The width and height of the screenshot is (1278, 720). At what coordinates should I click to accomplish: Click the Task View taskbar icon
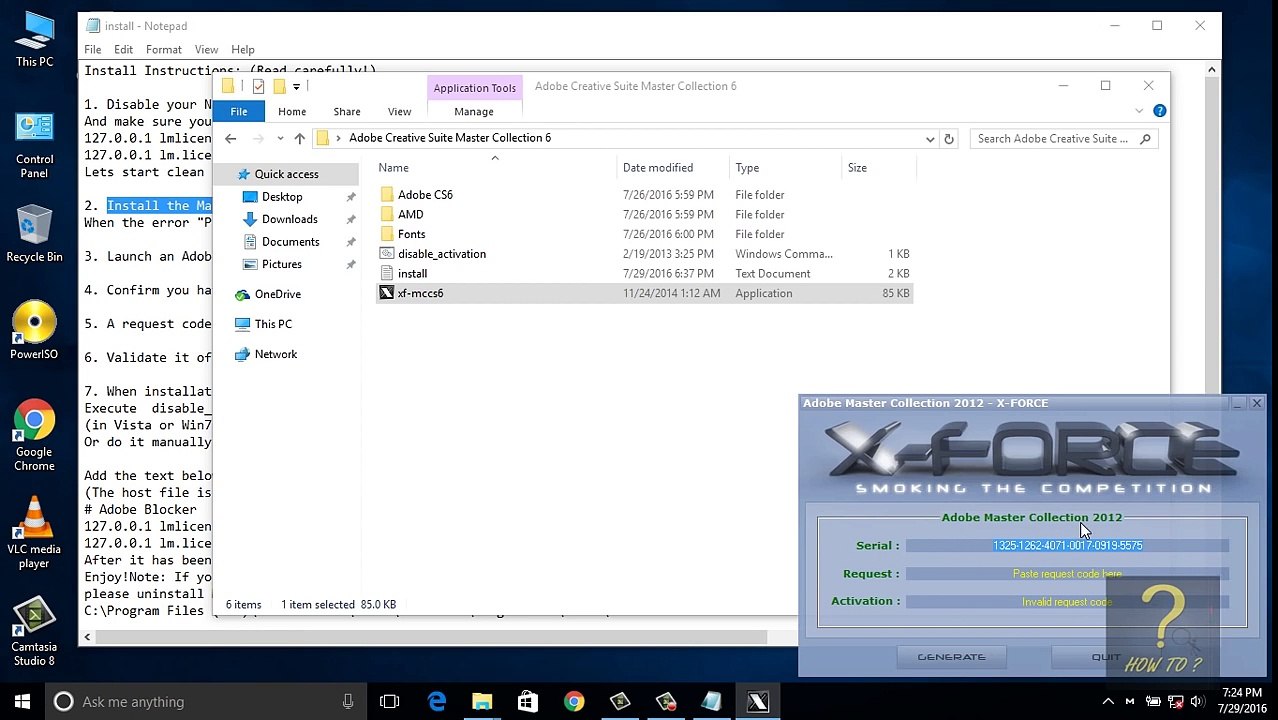point(390,702)
